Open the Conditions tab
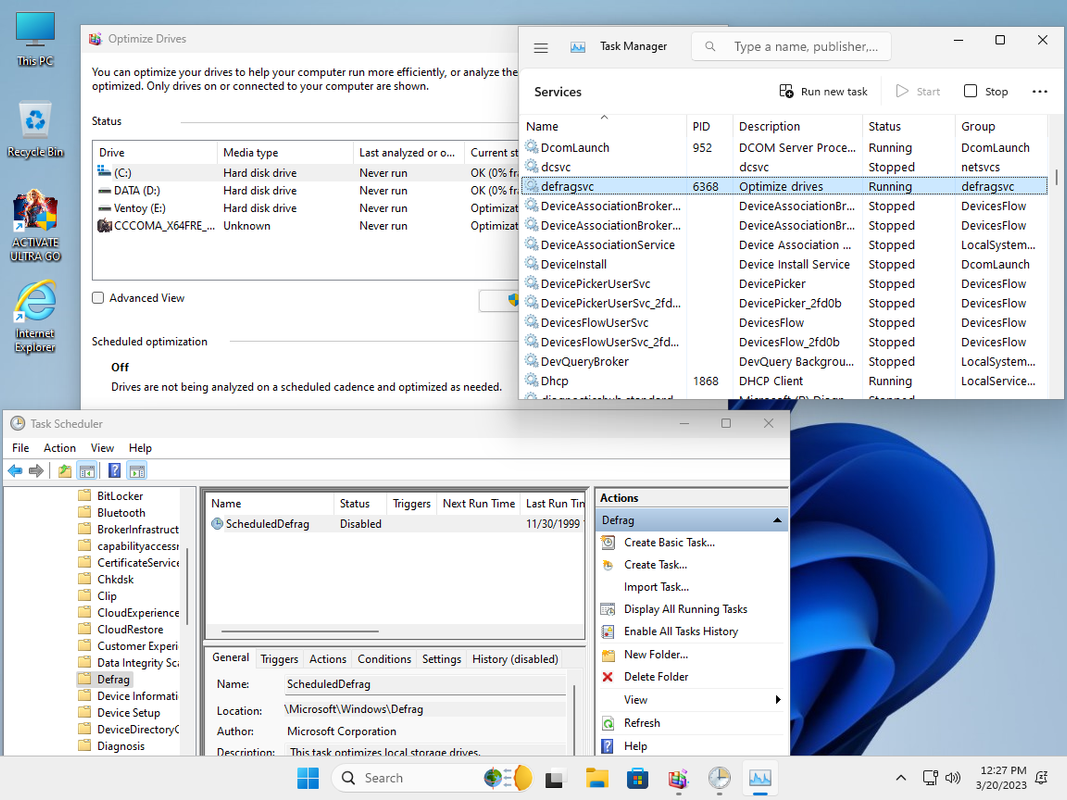 pyautogui.click(x=384, y=659)
